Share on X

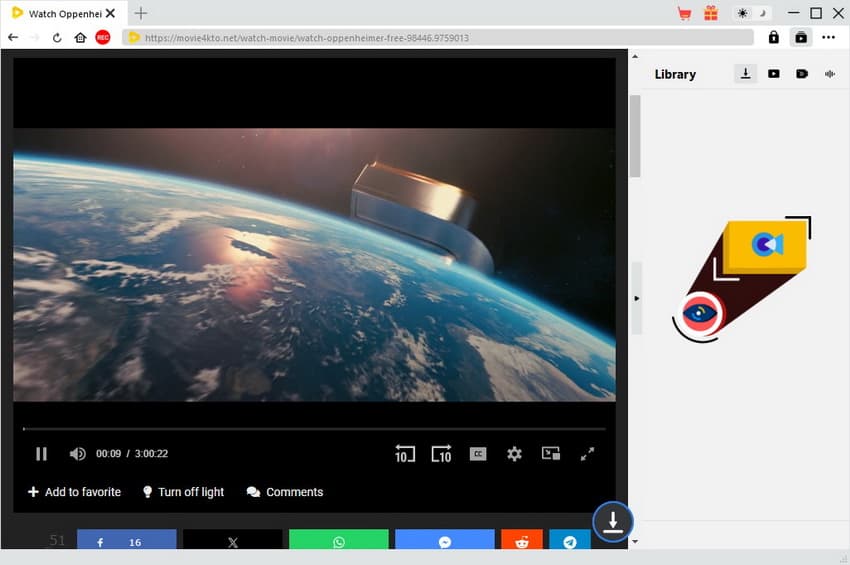pos(233,540)
